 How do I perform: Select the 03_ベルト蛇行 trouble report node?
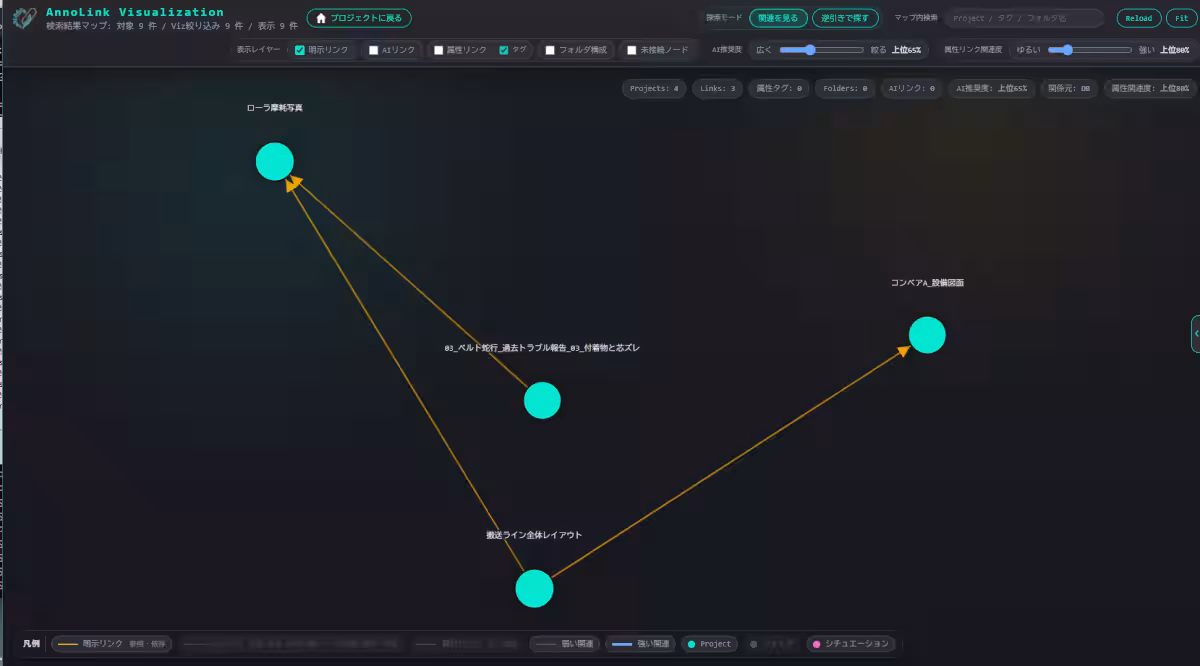(x=542, y=400)
